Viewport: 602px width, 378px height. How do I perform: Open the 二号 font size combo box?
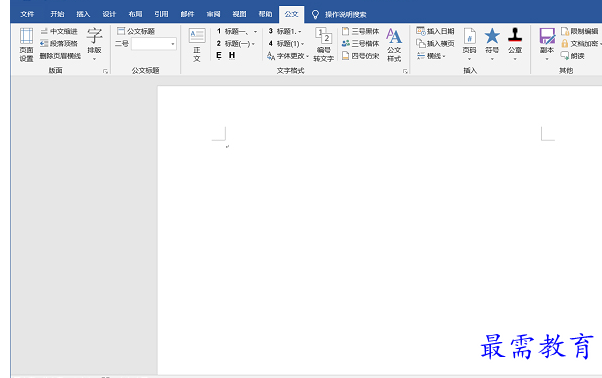154,44
